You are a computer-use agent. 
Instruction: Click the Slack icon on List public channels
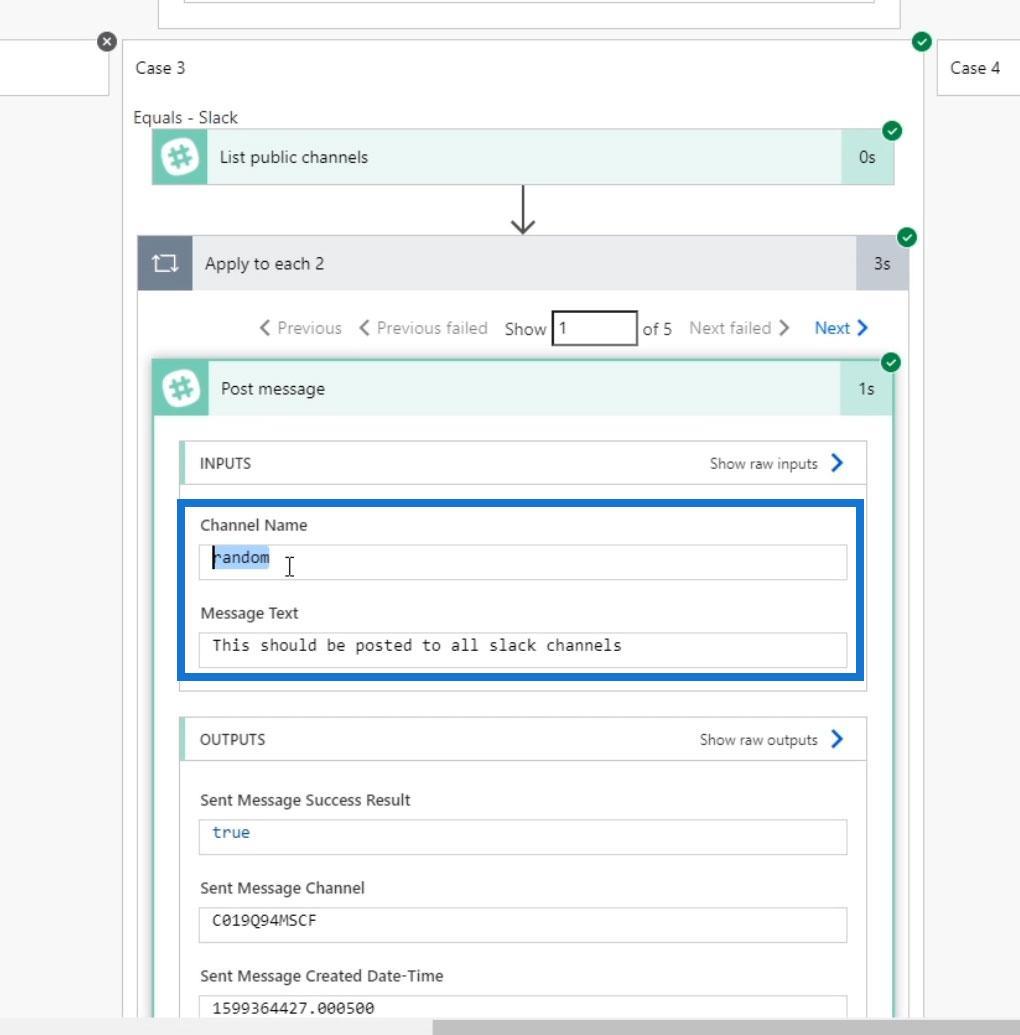click(x=180, y=157)
